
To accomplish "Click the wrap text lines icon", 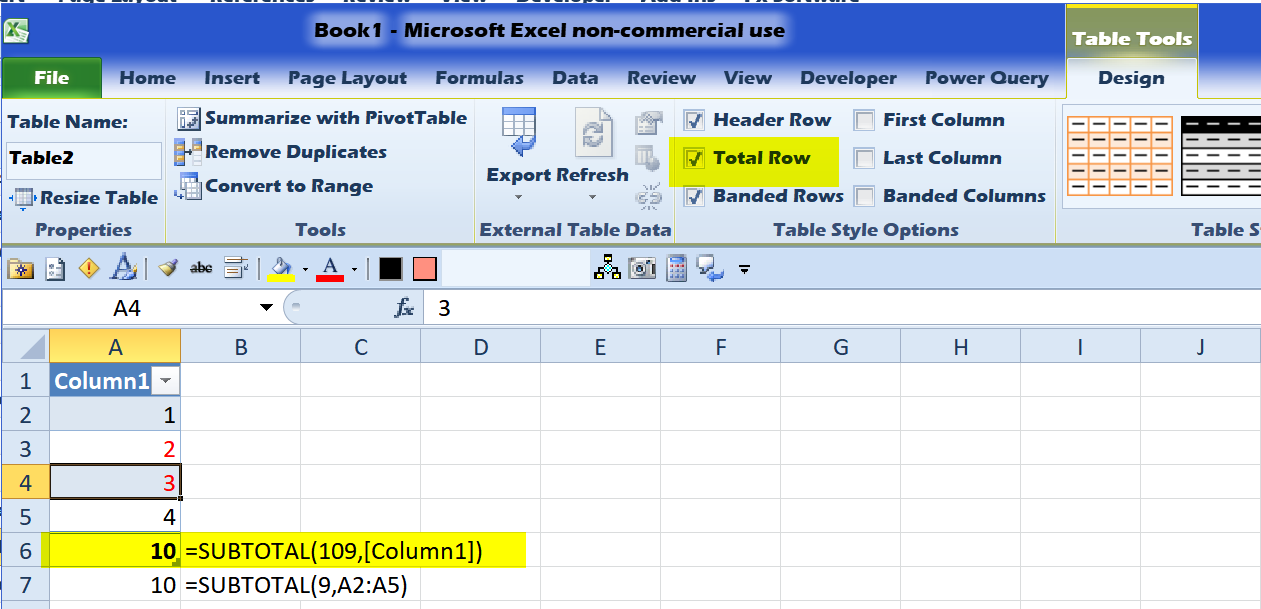I will pyautogui.click(x=236, y=268).
